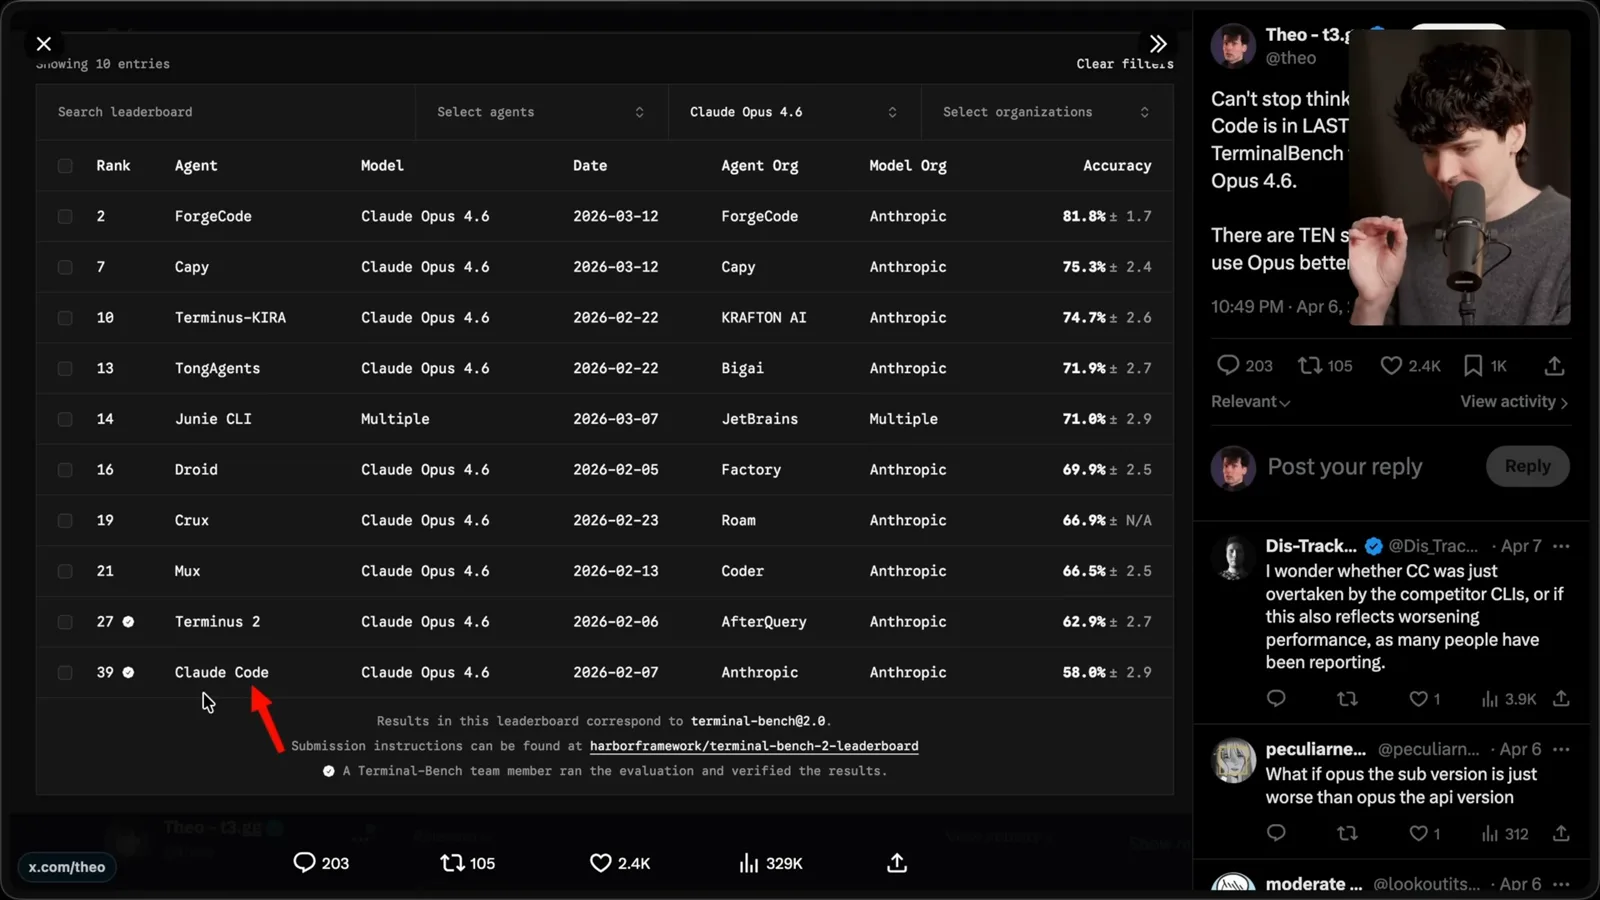Click the Search leaderboard field
This screenshot has height=900, width=1600.
[226, 112]
